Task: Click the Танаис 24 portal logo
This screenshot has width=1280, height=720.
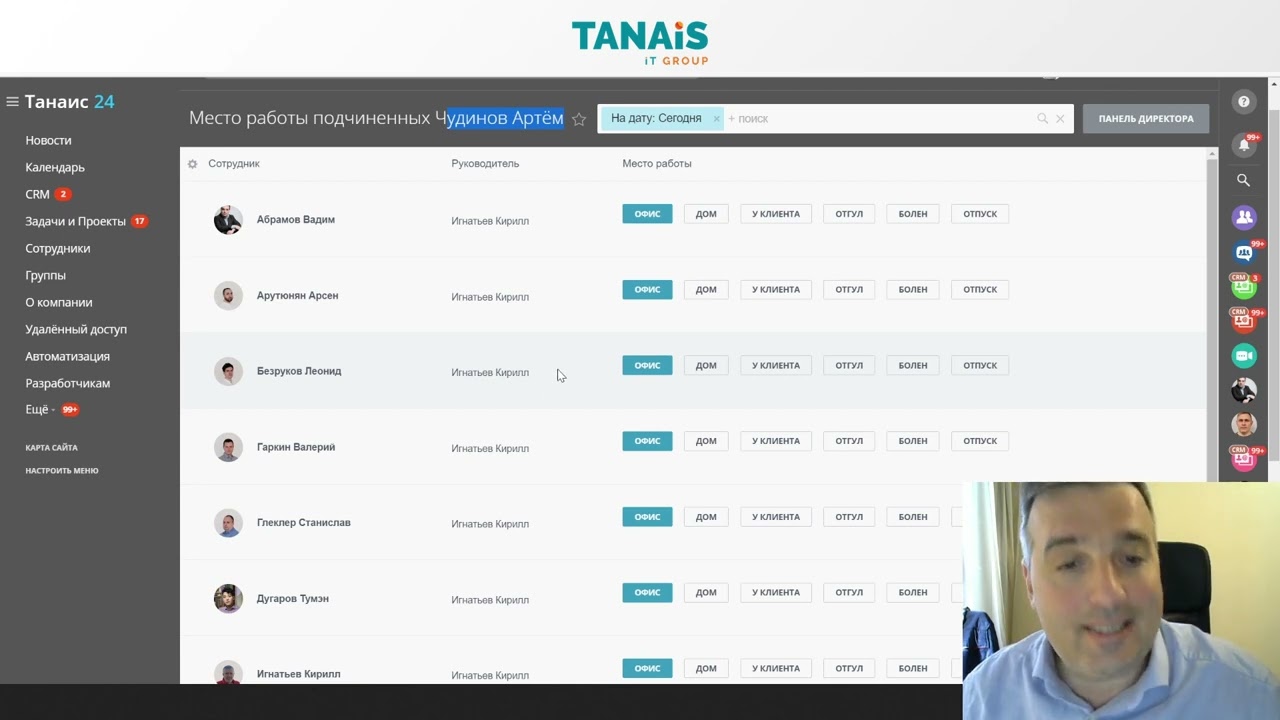Action: (69, 102)
